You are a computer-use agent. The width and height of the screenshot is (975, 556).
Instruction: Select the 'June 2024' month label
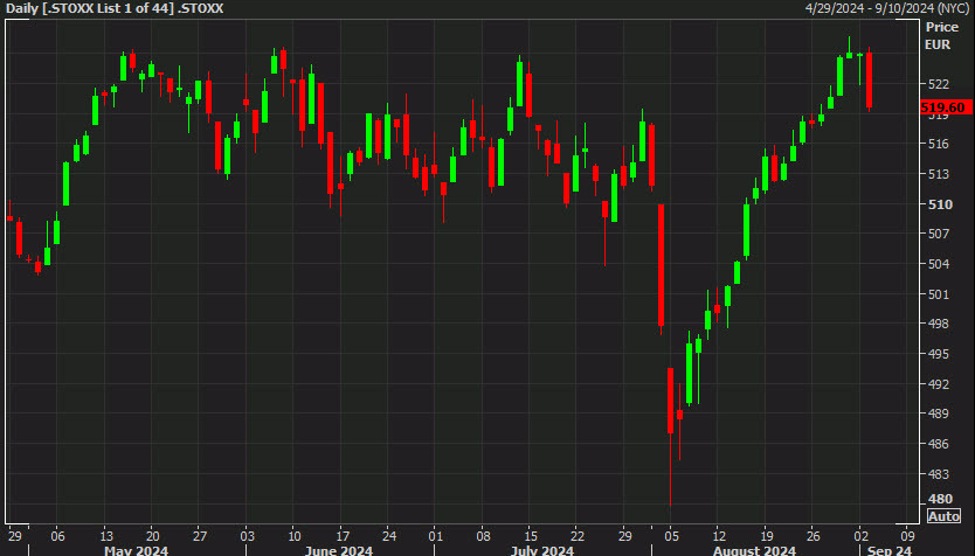pos(338,550)
